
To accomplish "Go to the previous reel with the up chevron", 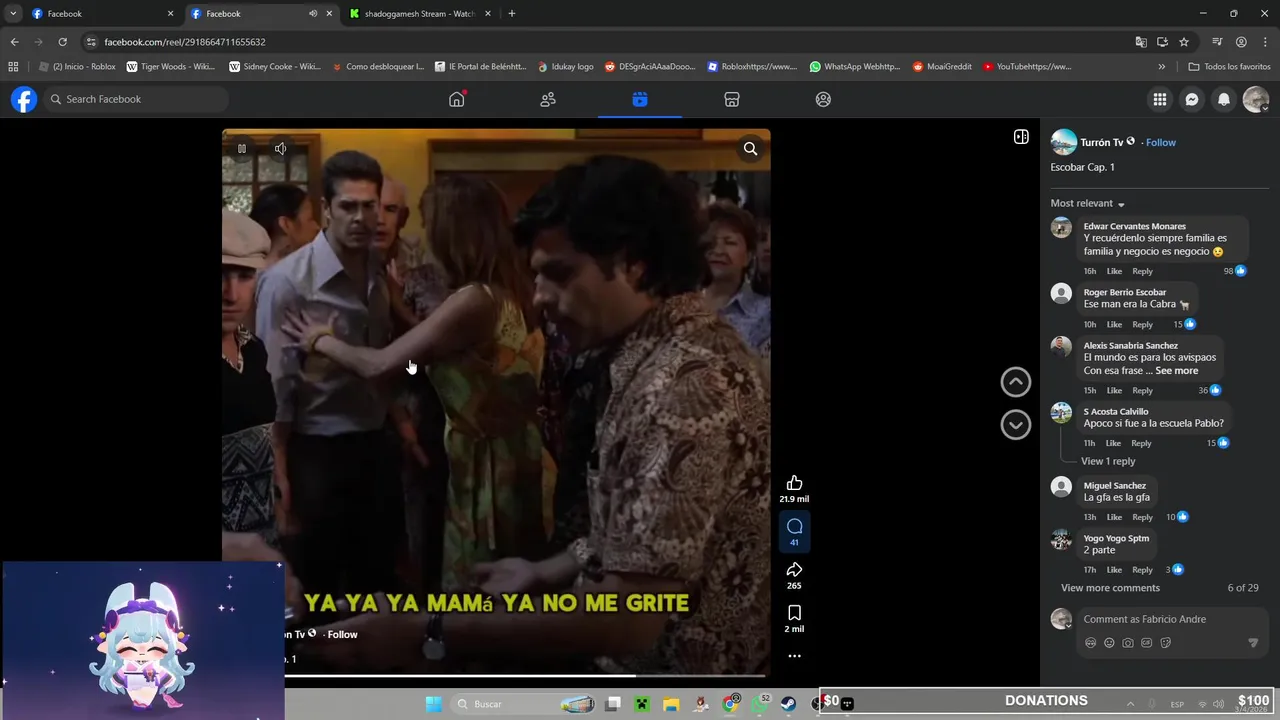I will coord(1015,382).
